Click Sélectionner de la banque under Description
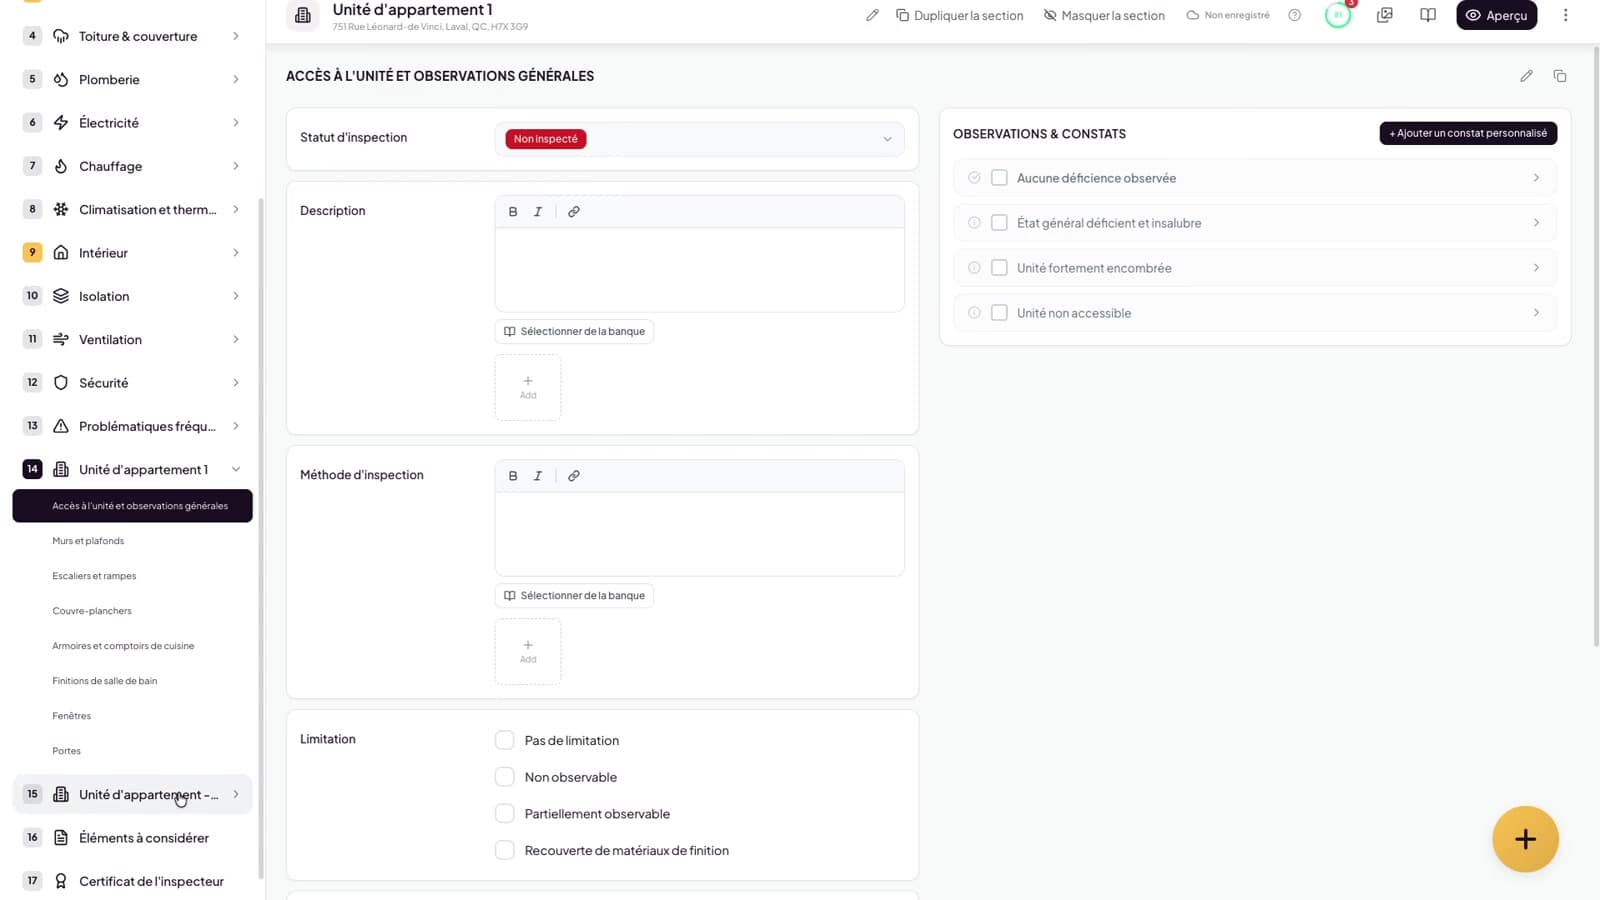1600x900 pixels. [x=574, y=332]
